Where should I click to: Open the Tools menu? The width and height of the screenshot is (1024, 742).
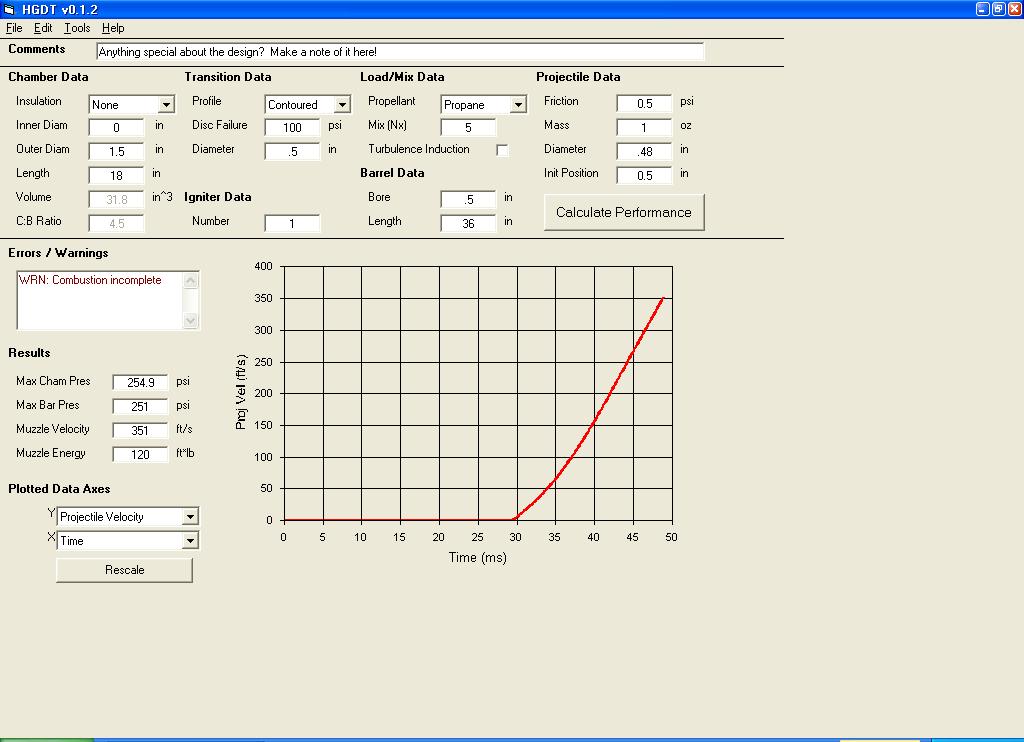pyautogui.click(x=77, y=28)
